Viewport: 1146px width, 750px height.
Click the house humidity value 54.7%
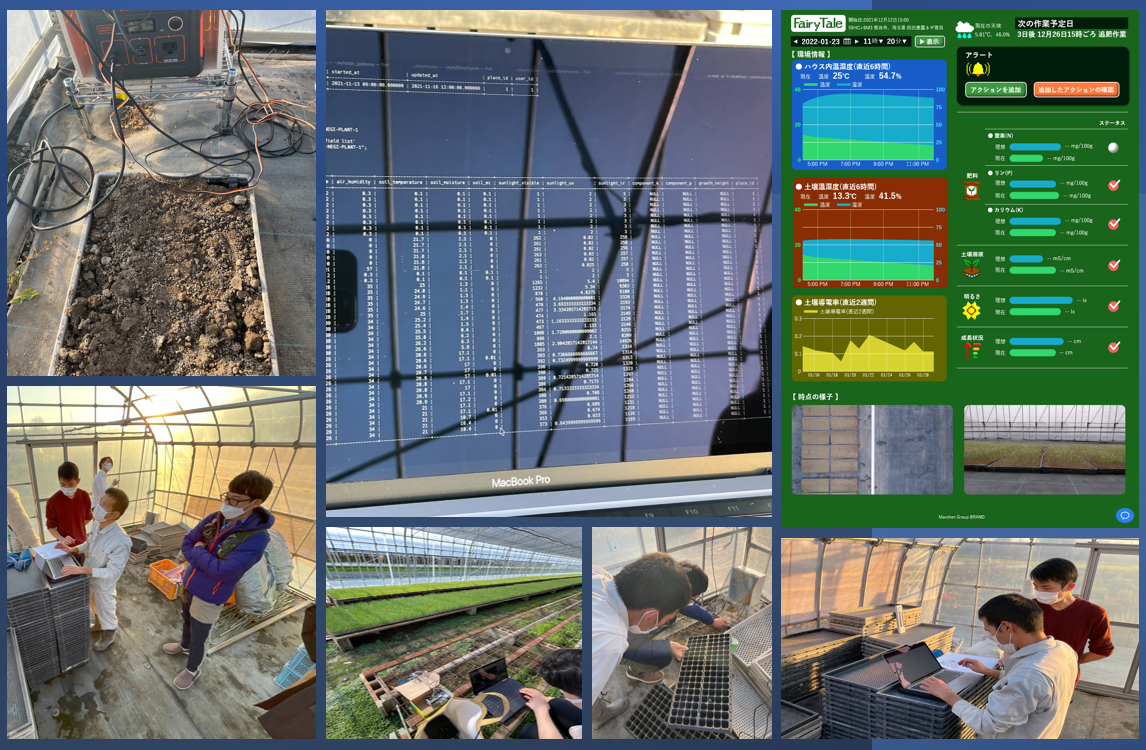(x=889, y=76)
